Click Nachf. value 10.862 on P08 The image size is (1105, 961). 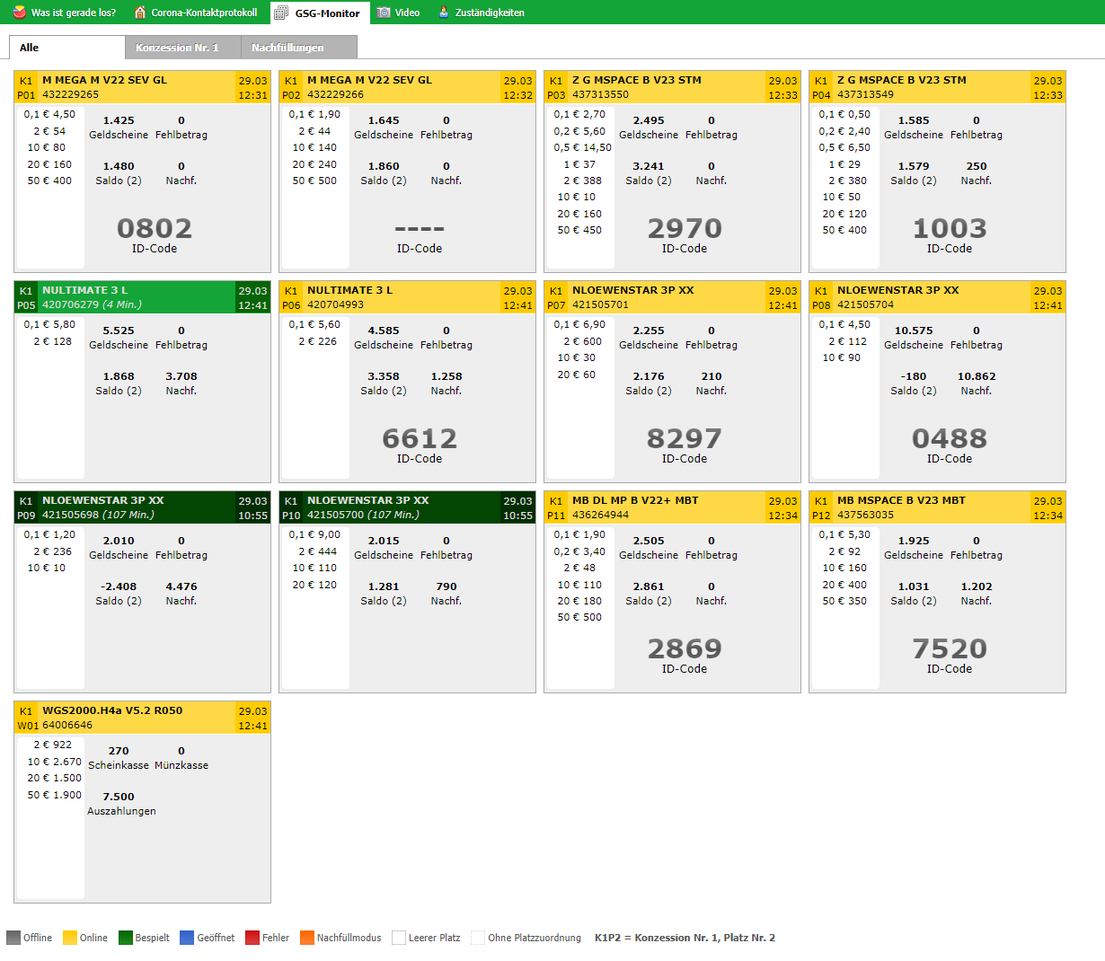(x=976, y=376)
